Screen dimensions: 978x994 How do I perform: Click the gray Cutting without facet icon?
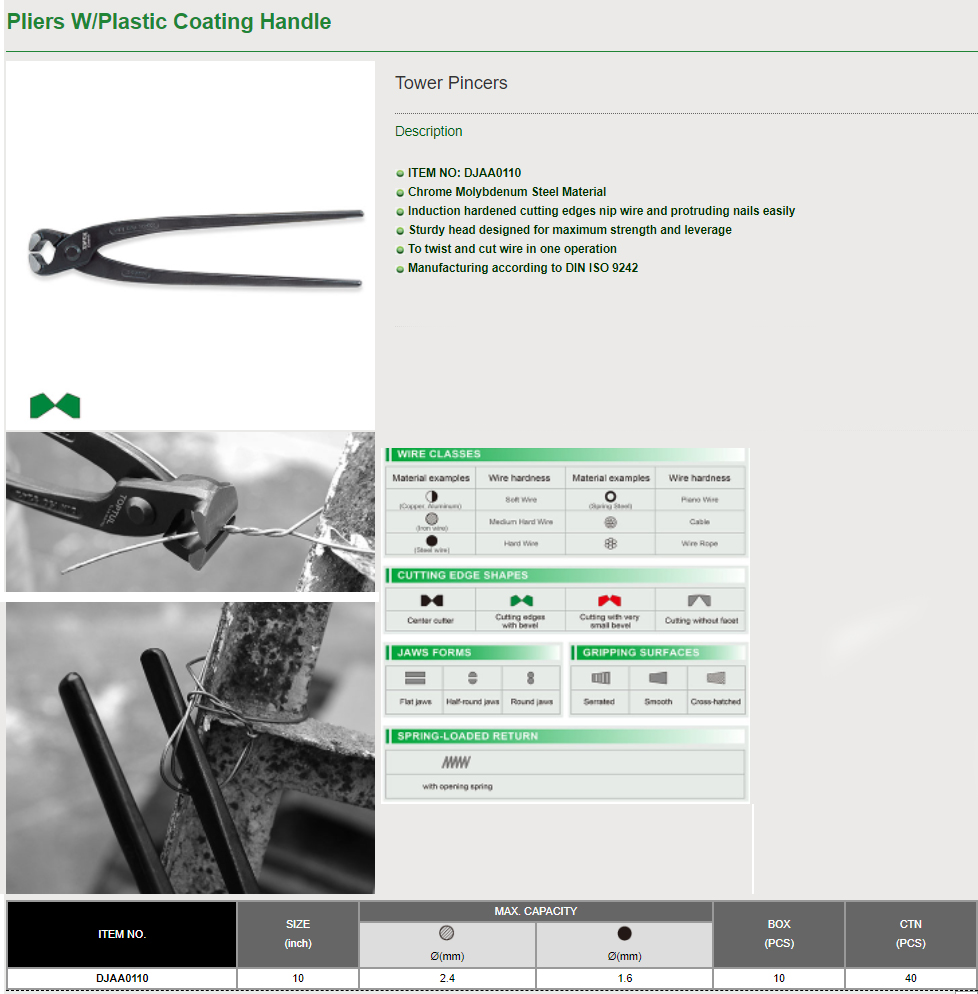point(700,601)
